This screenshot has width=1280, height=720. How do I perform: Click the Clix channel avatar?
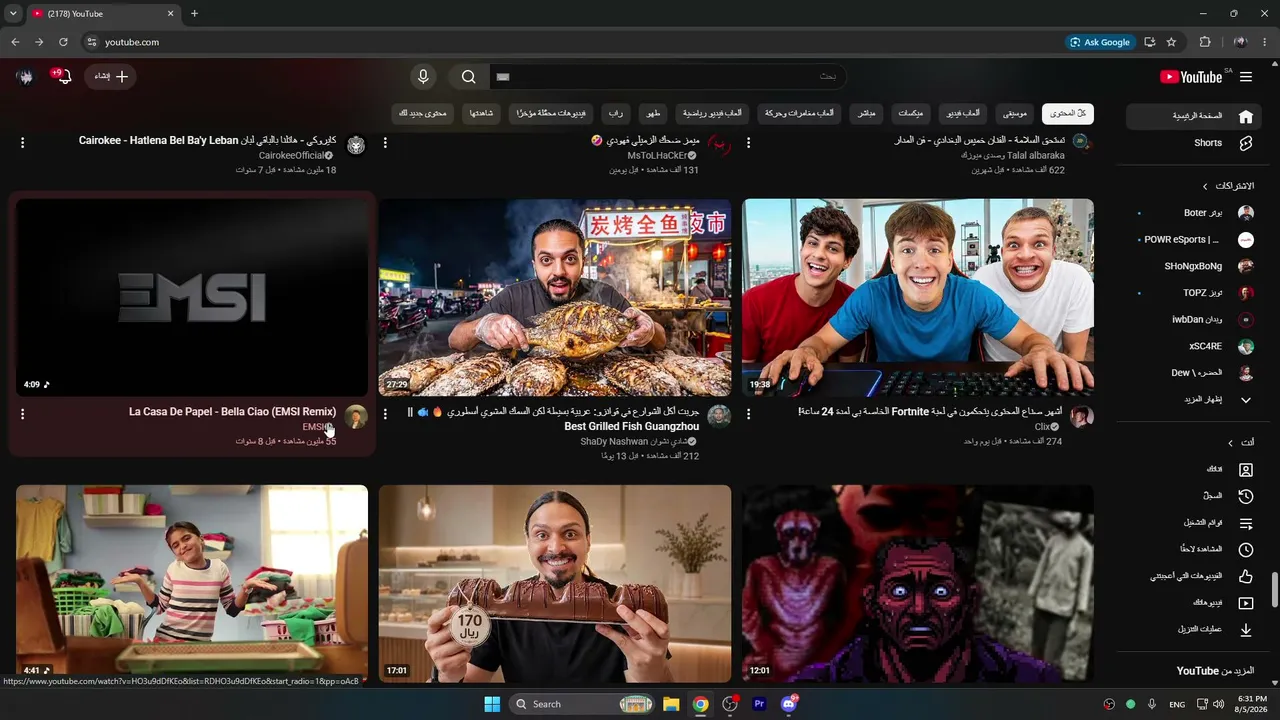(x=1082, y=417)
